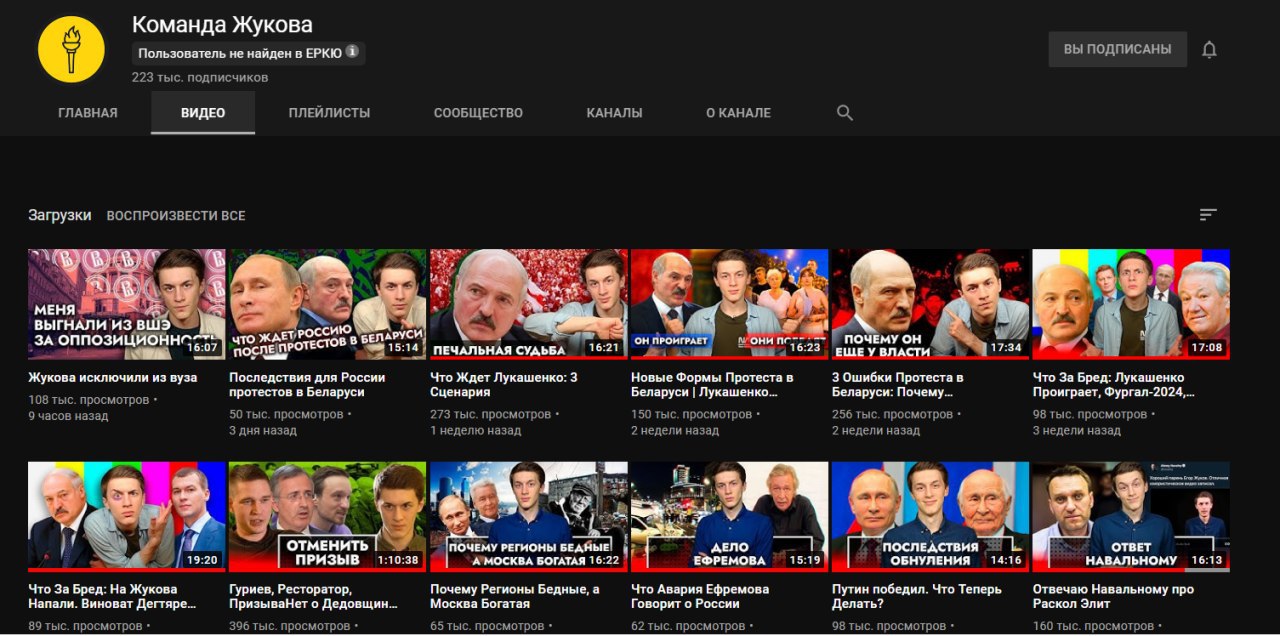Select the ВИДЕО tab

(x=203, y=113)
